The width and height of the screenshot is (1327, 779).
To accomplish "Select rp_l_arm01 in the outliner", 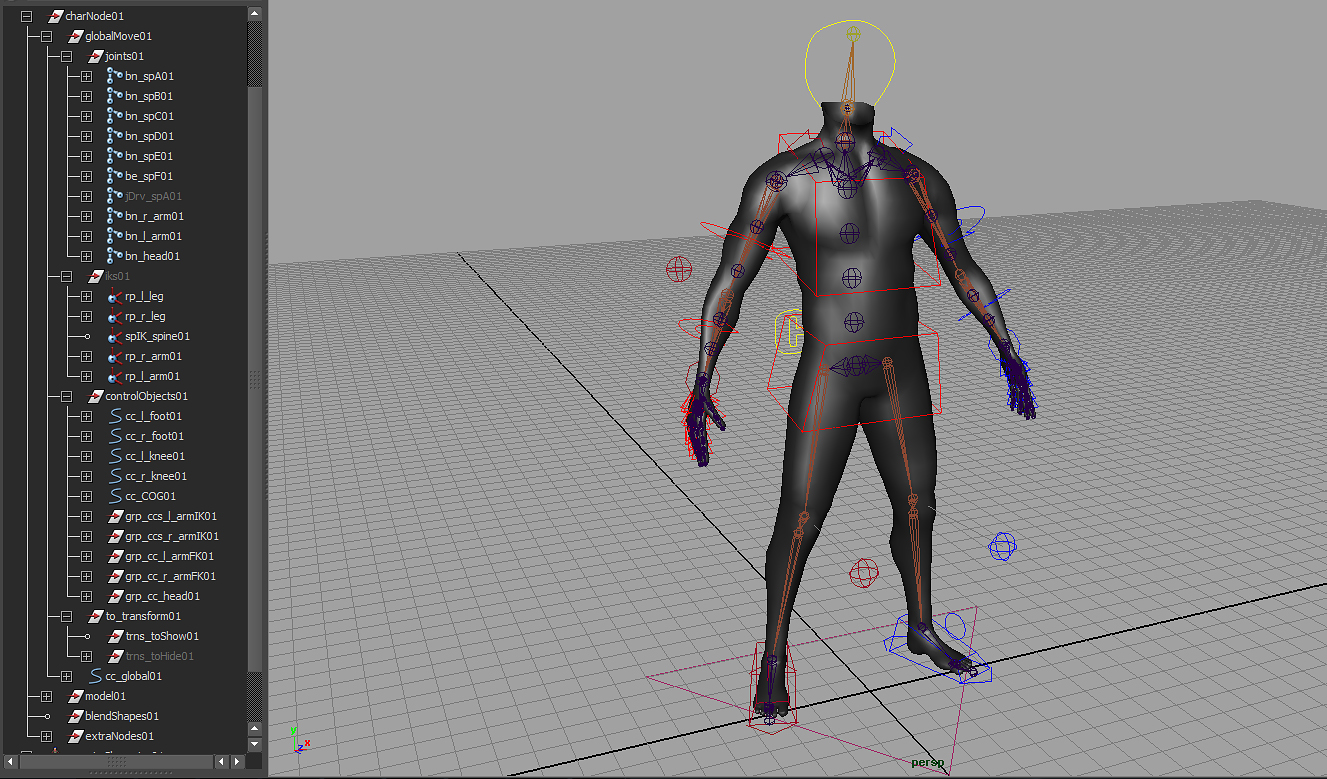I will (x=153, y=376).
